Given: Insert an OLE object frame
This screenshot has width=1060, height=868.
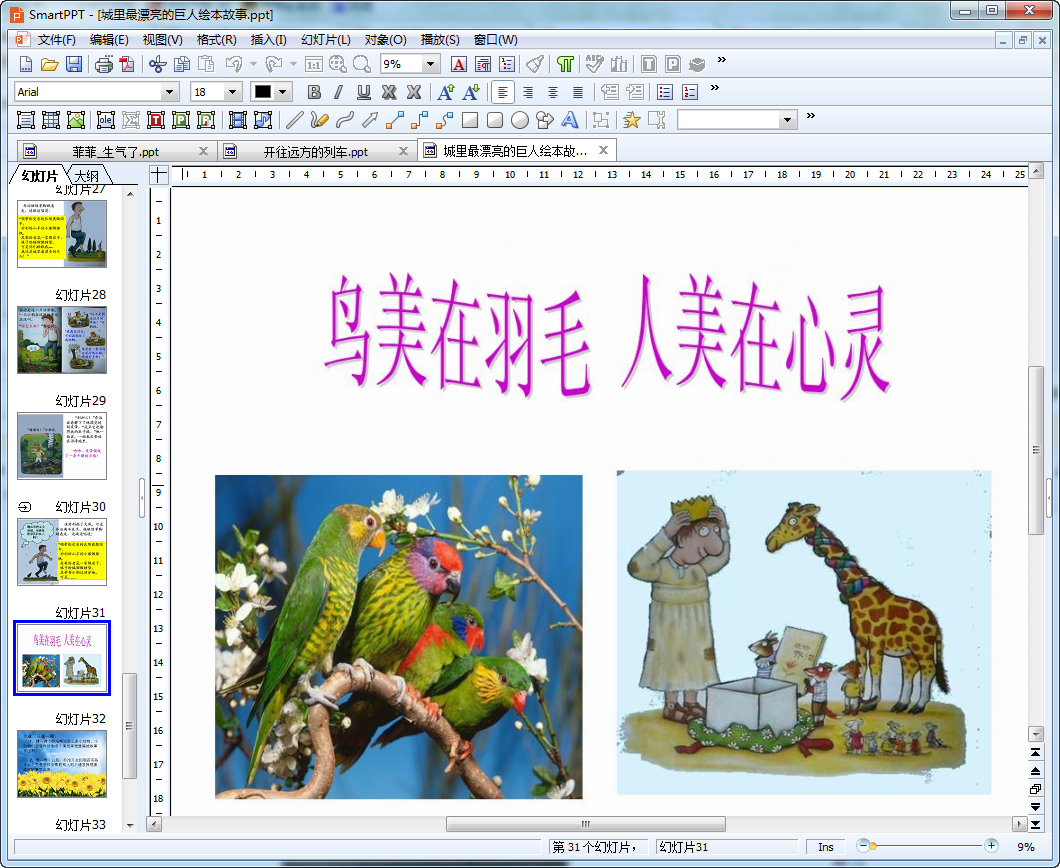Looking at the screenshot, I should tap(105, 120).
